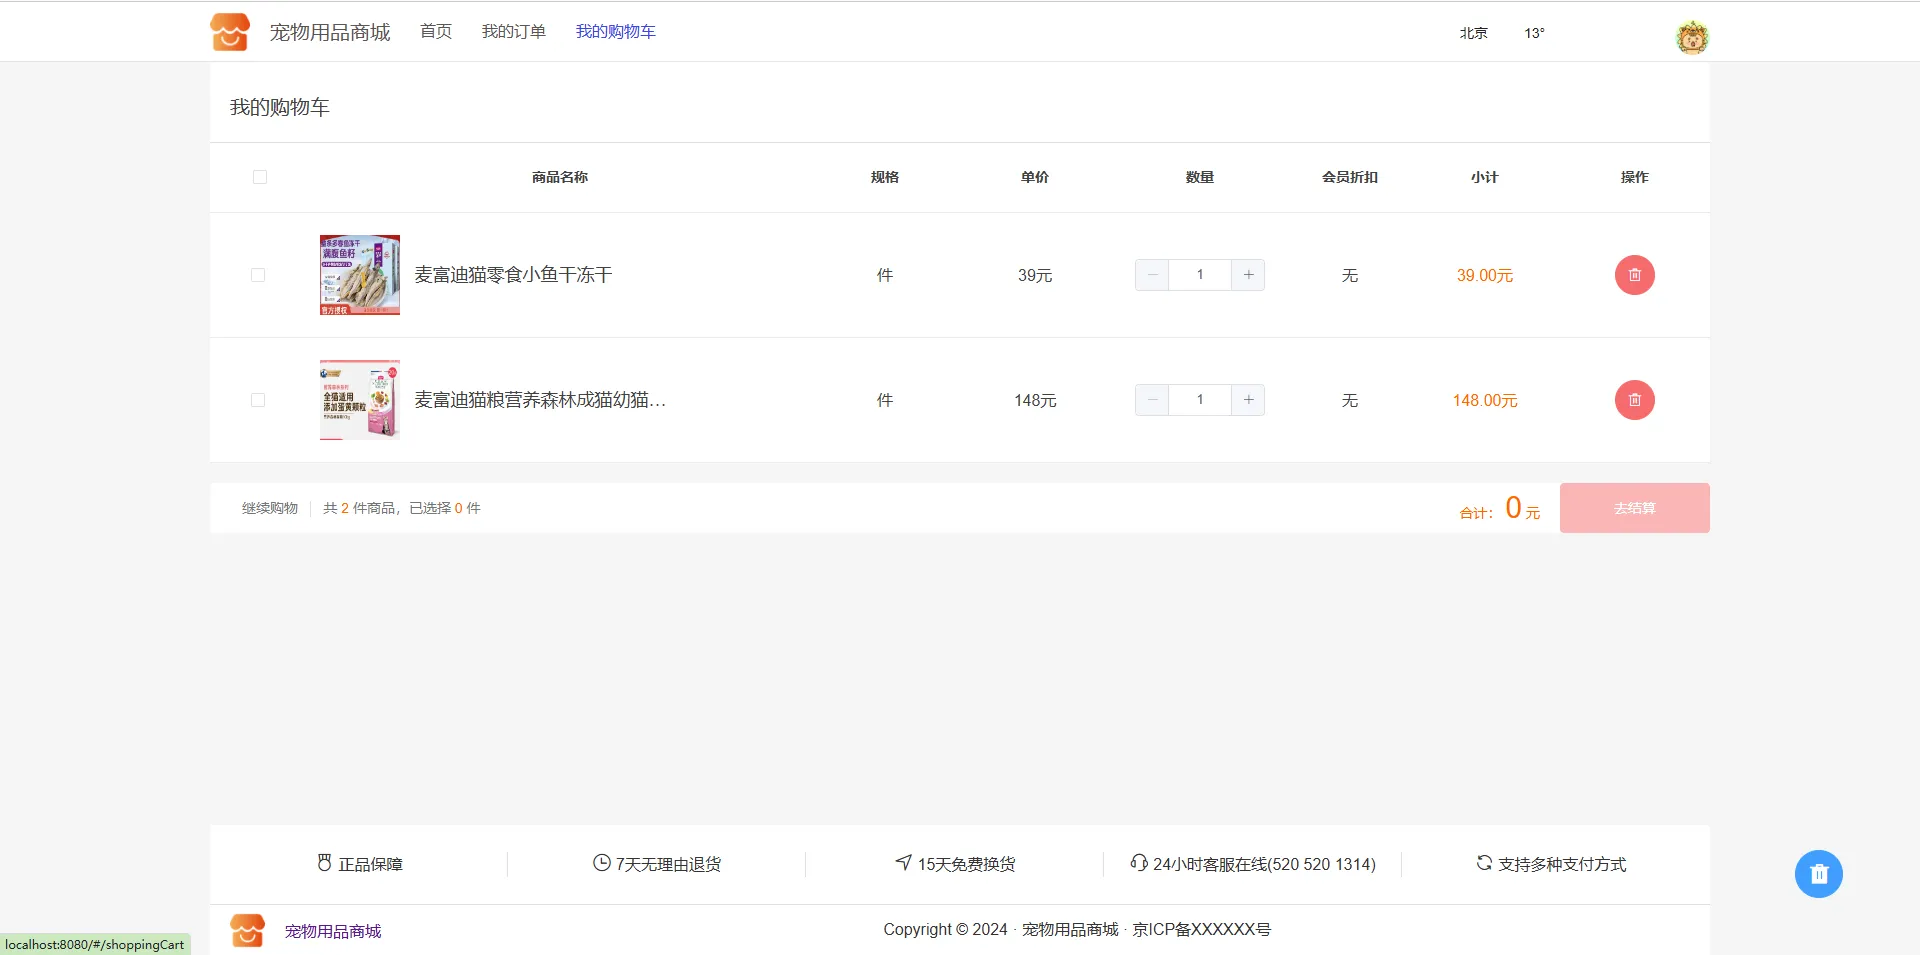Click the 继续购物 link

(270, 508)
